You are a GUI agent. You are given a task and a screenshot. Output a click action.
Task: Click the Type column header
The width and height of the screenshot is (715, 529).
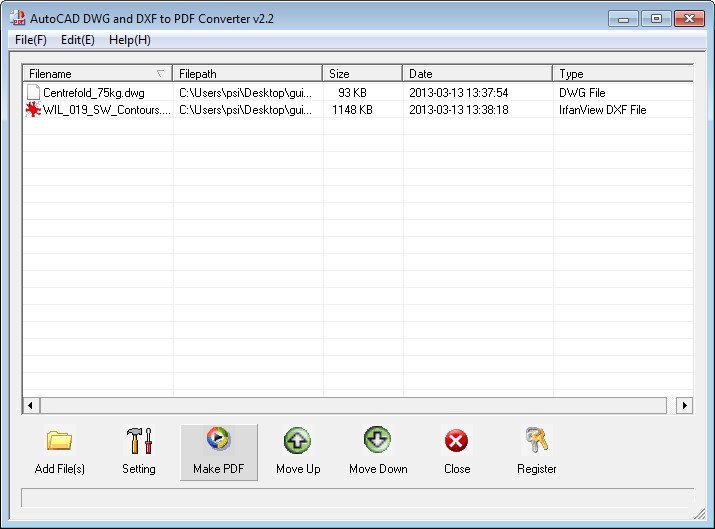coord(623,73)
